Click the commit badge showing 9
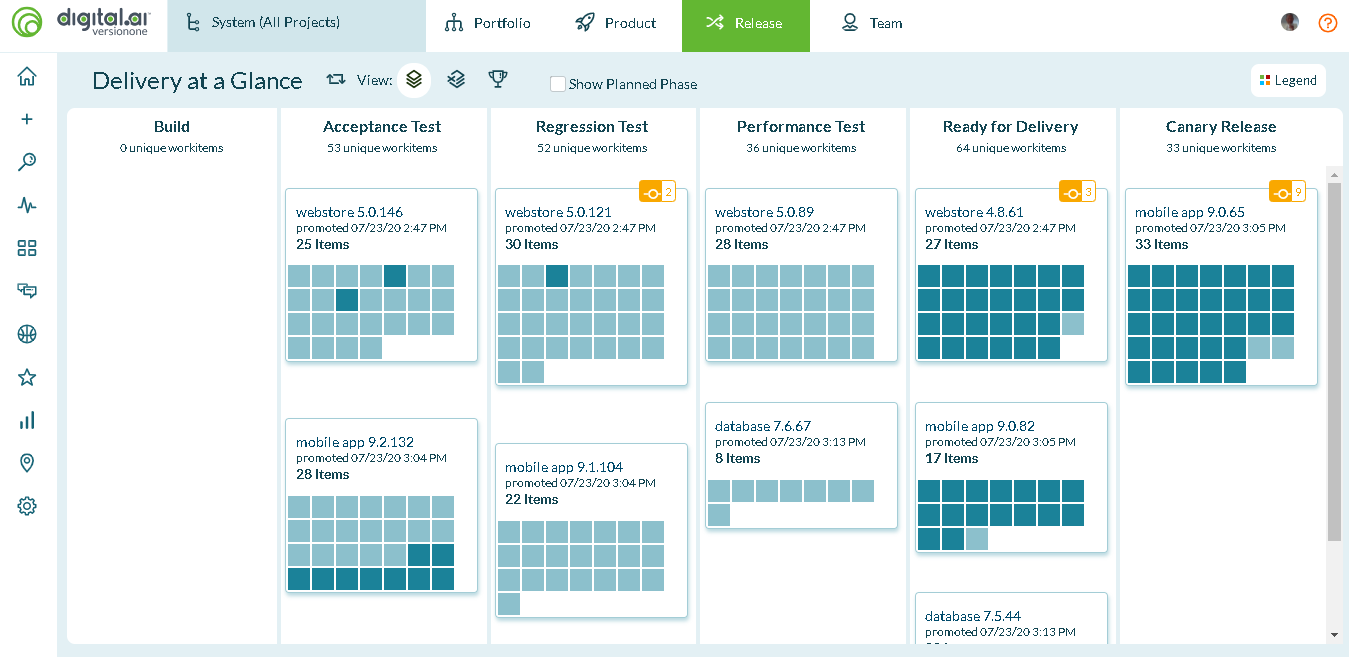 pos(1288,190)
